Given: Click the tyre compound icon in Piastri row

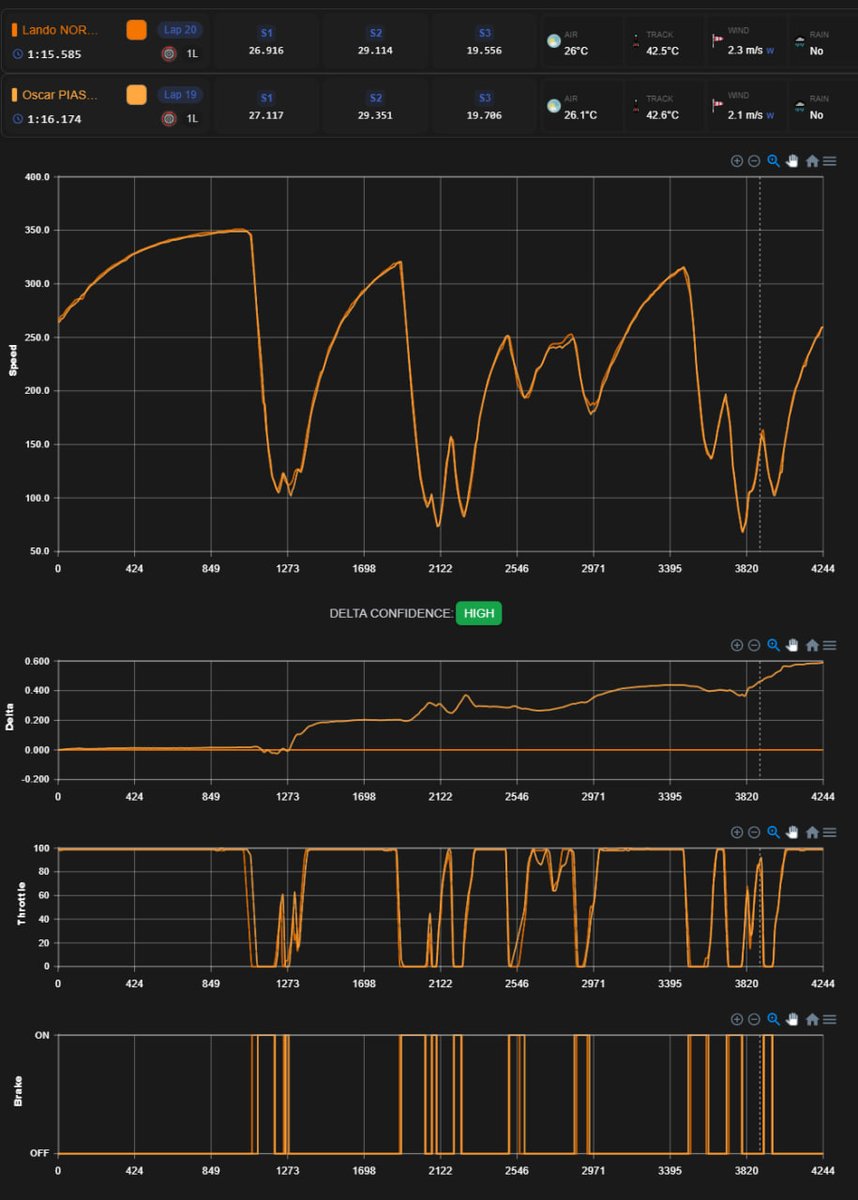Looking at the screenshot, I should click(169, 118).
